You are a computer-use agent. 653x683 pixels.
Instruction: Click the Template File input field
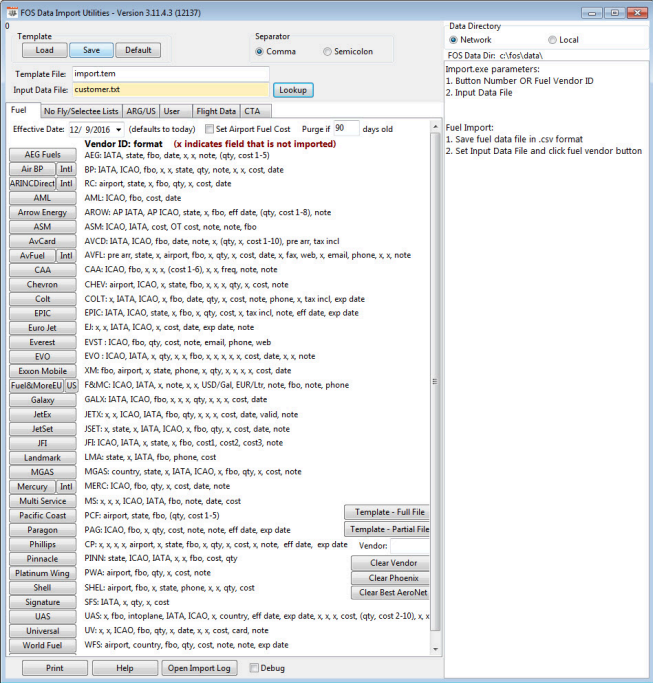170,74
